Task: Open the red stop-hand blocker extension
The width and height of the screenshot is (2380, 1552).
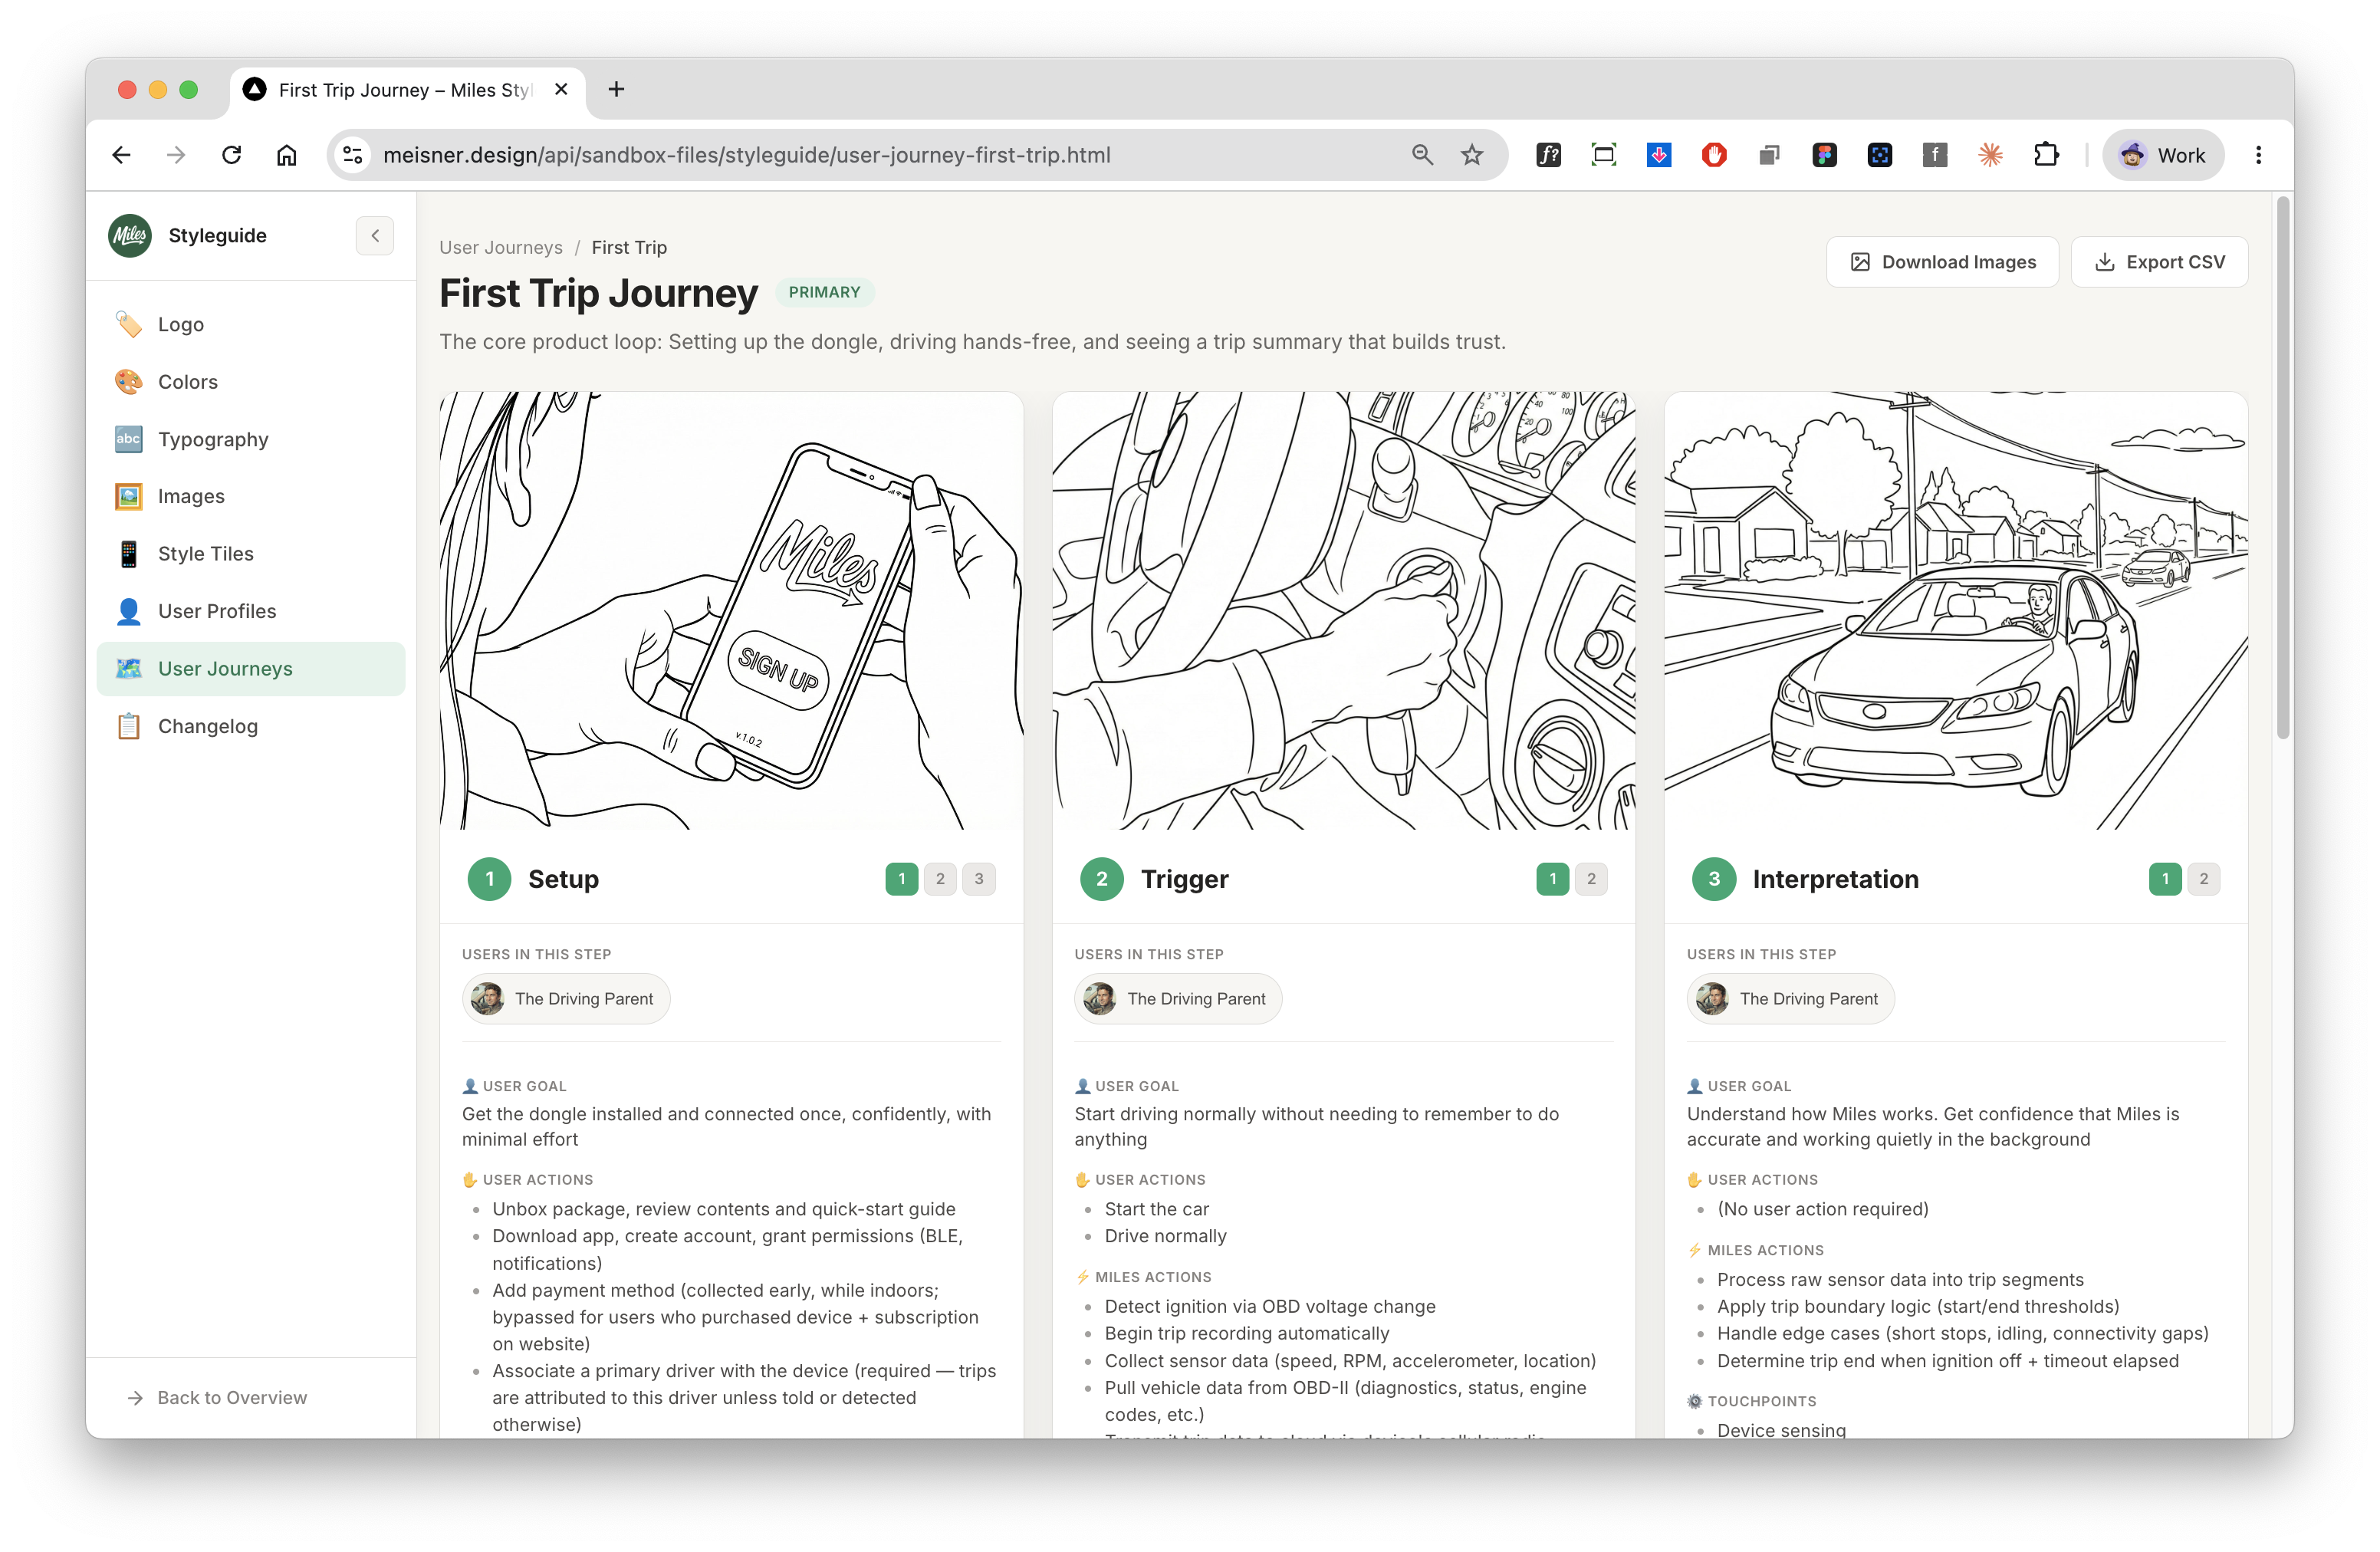Action: click(x=1714, y=155)
